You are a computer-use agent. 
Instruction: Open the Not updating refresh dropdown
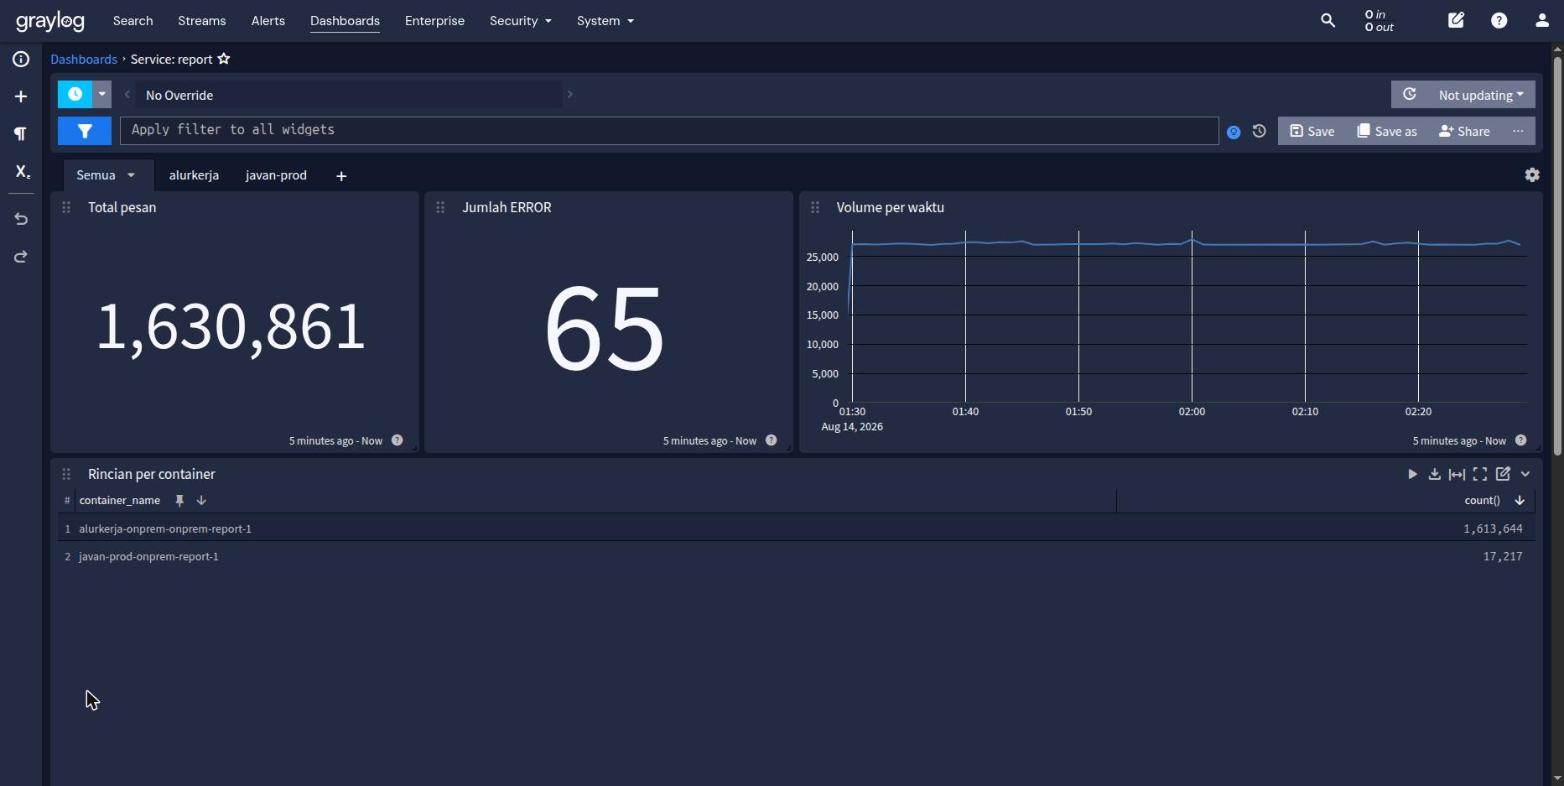[x=1482, y=95]
